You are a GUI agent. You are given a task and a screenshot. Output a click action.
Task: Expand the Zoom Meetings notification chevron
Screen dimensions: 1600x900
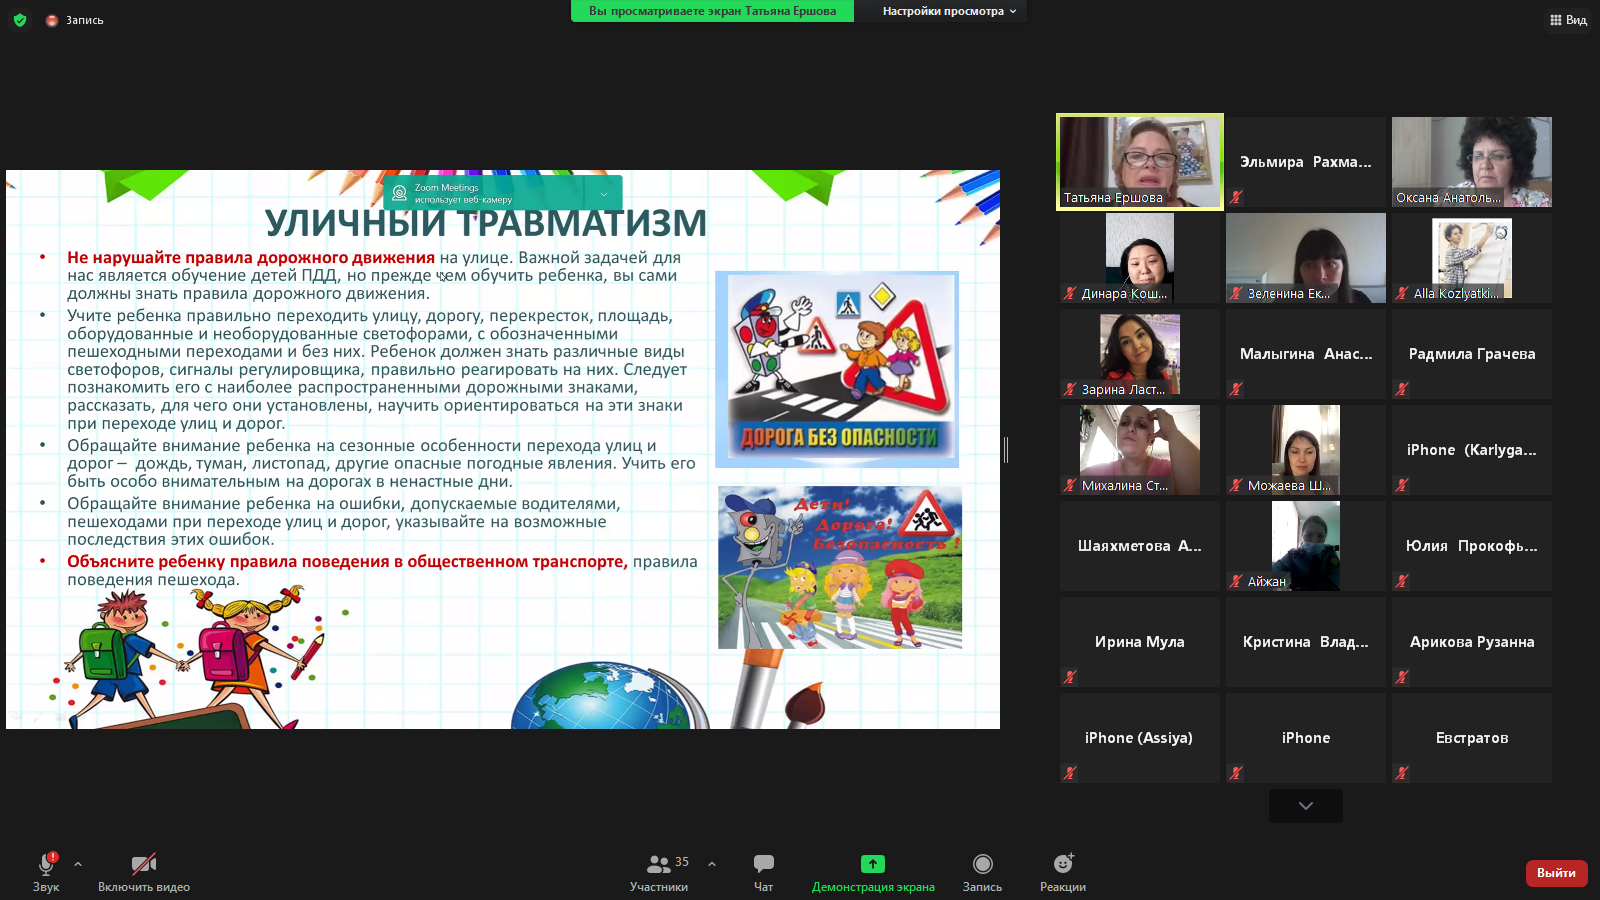[604, 194]
